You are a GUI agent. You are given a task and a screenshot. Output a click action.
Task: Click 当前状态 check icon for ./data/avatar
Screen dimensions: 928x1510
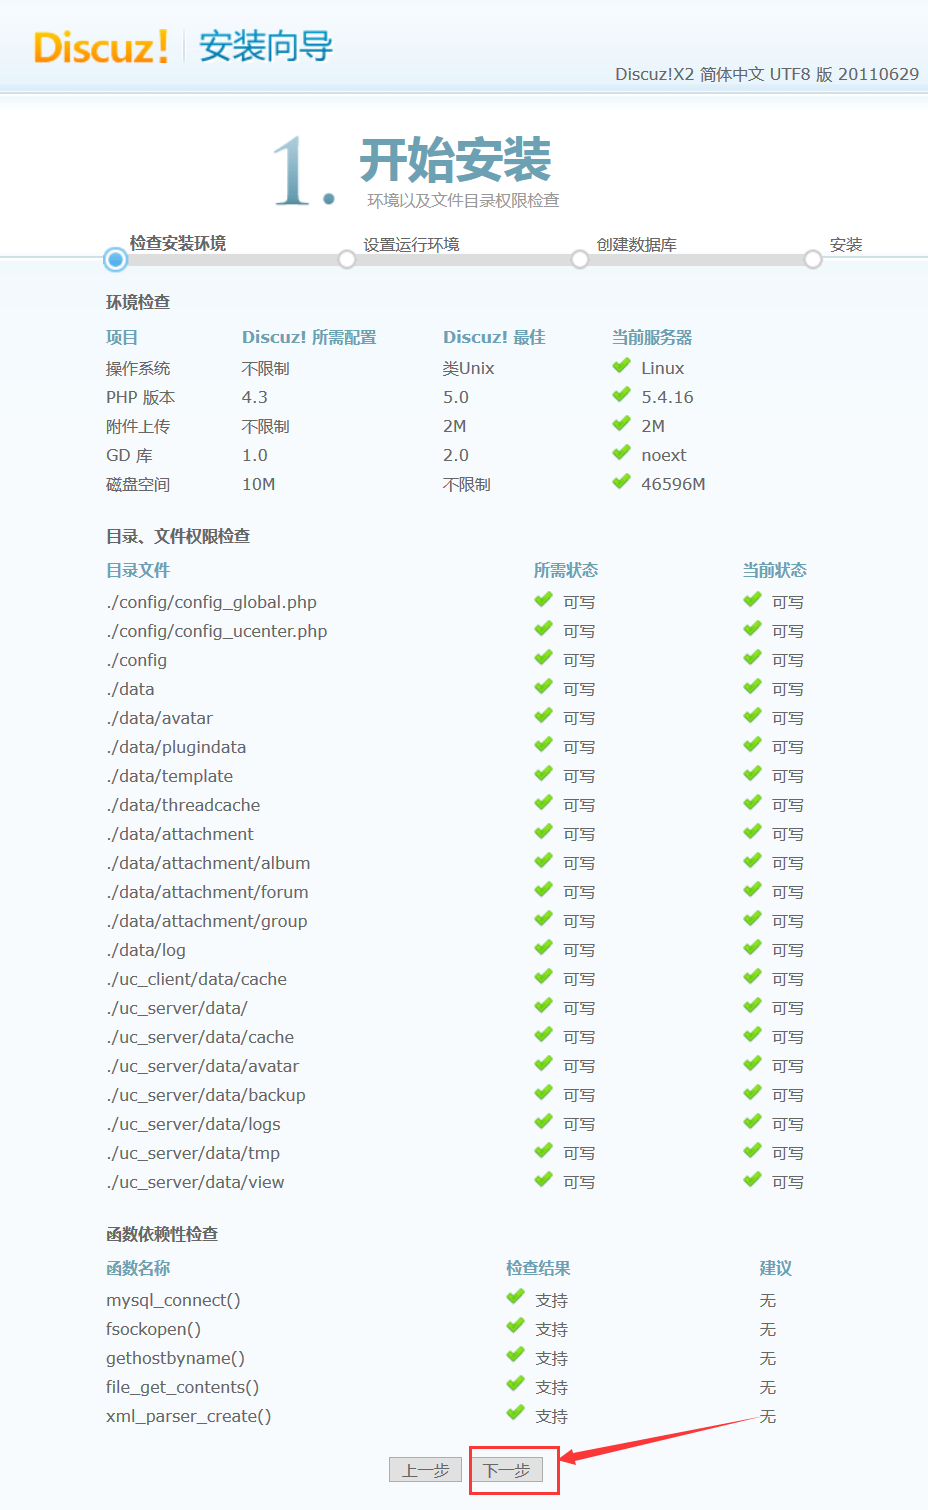point(753,716)
